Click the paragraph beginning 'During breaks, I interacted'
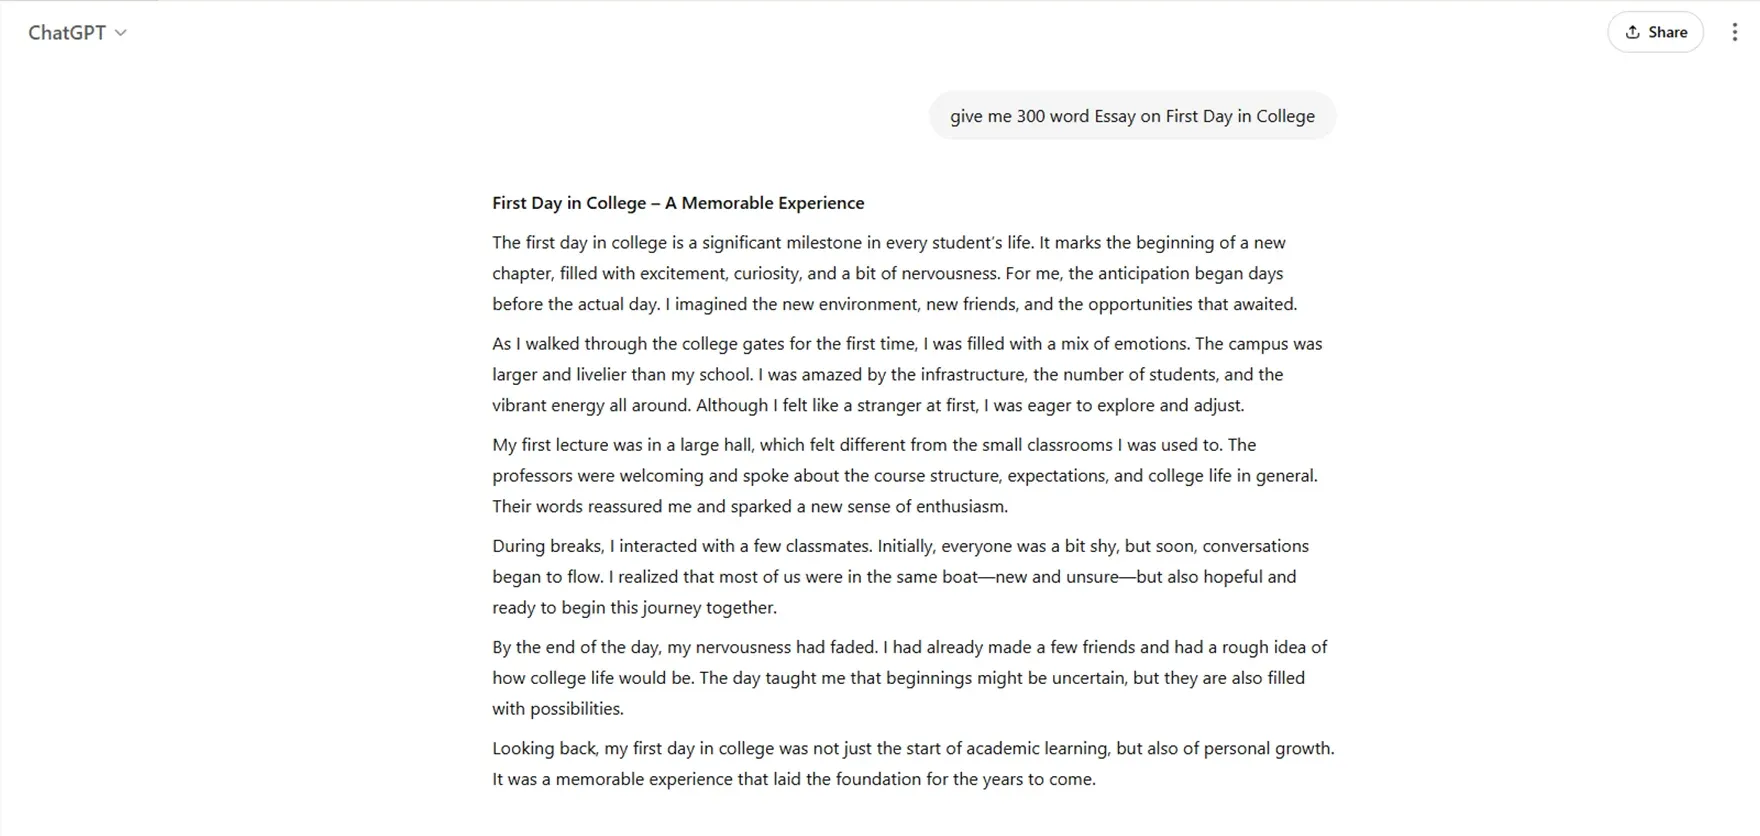This screenshot has height=836, width=1760. point(900,576)
